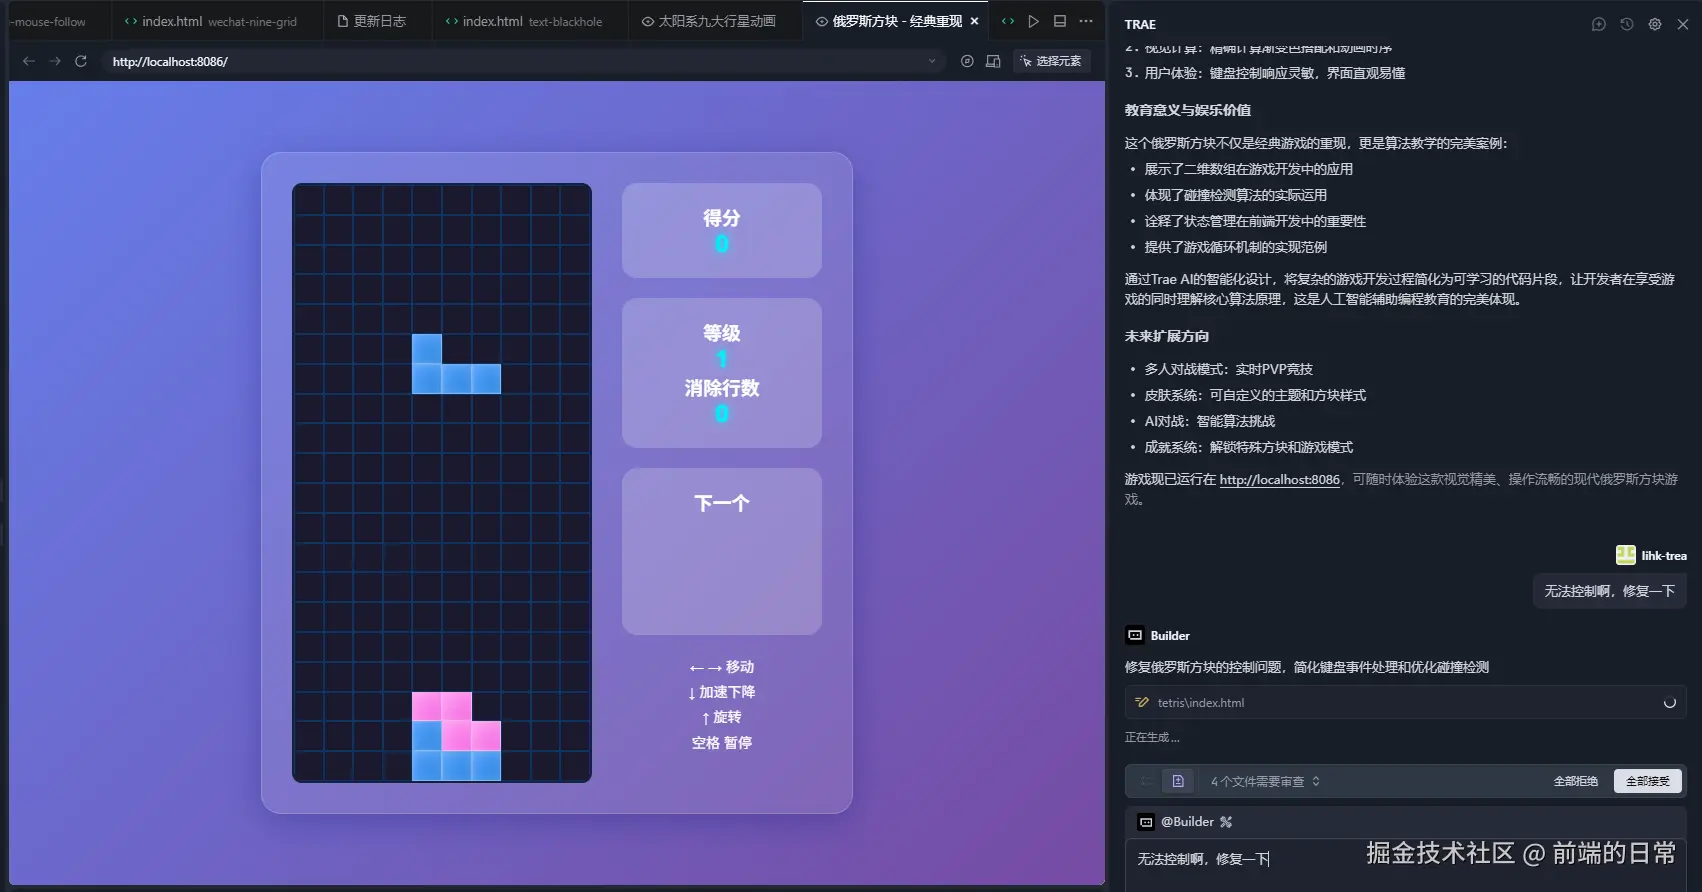Screen dimensions: 1702x892
Task: Open the http://localhost:8086 link in chat
Action: (1279, 480)
